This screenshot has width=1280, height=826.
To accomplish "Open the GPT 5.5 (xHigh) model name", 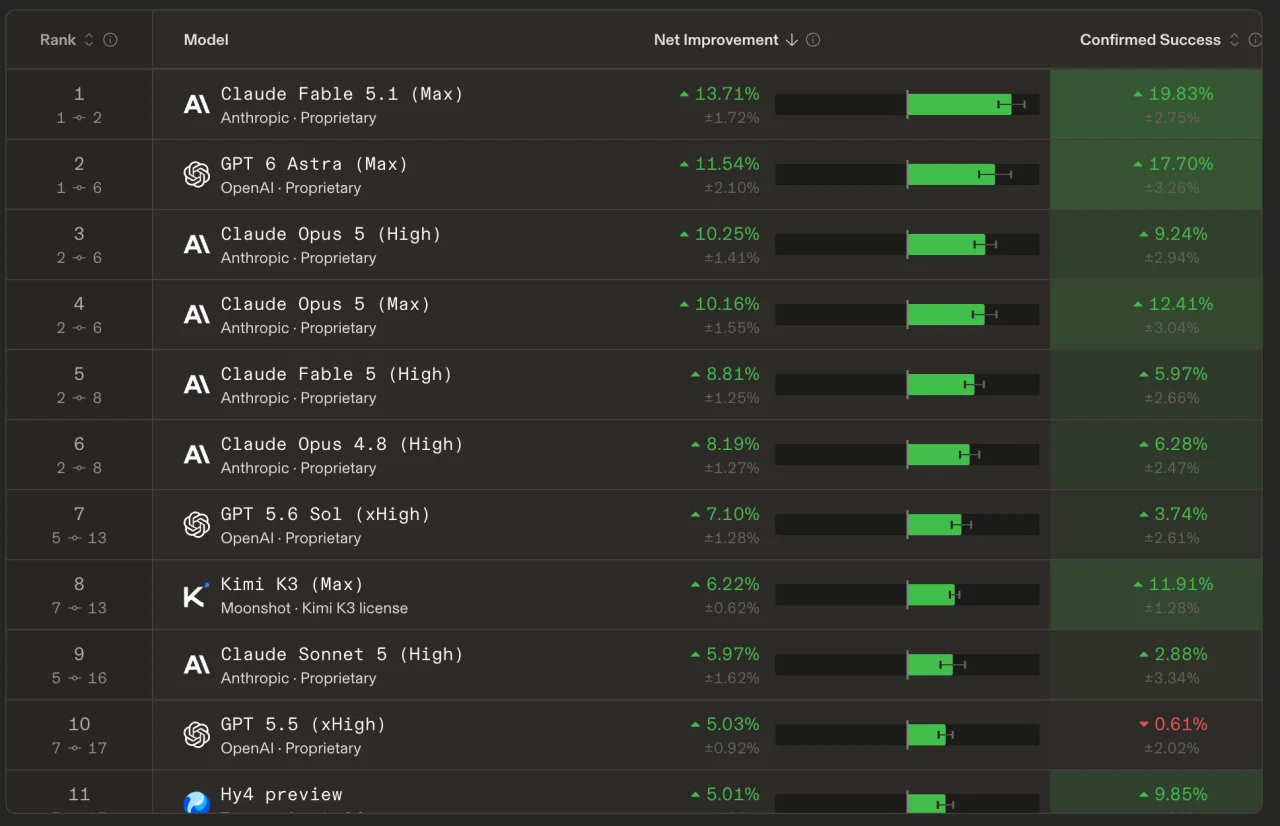I will (x=303, y=724).
